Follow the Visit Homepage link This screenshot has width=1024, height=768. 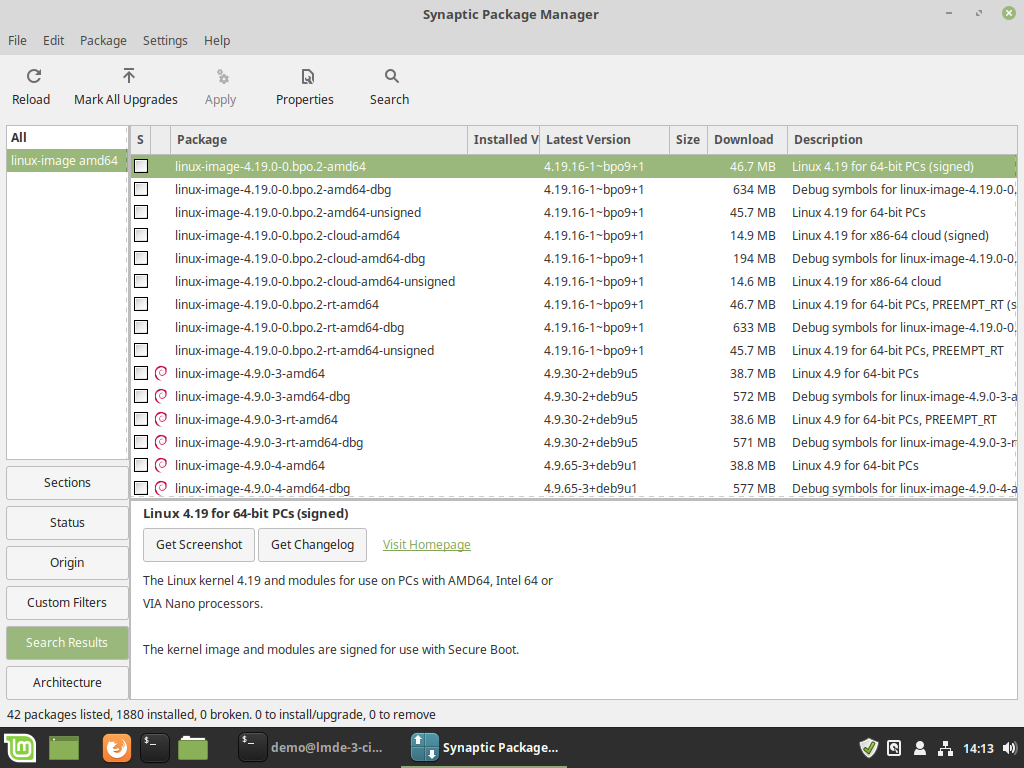click(x=426, y=545)
